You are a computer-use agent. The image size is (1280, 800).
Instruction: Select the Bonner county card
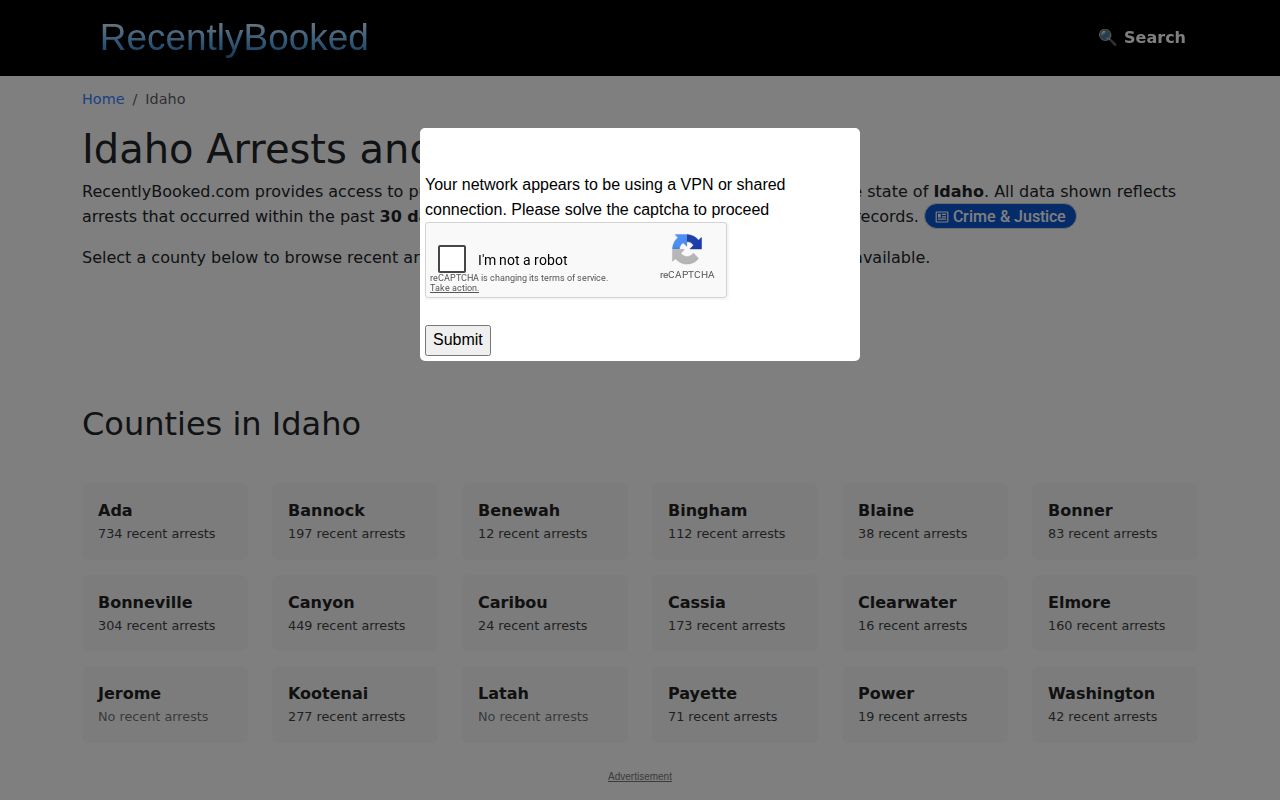pos(1115,521)
